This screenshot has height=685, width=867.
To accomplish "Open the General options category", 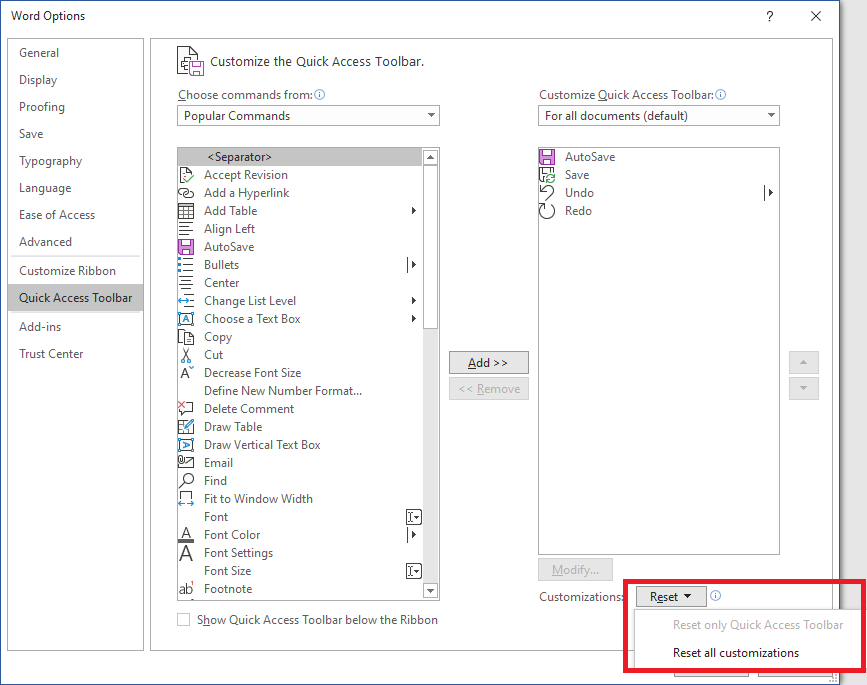I will coord(75,53).
